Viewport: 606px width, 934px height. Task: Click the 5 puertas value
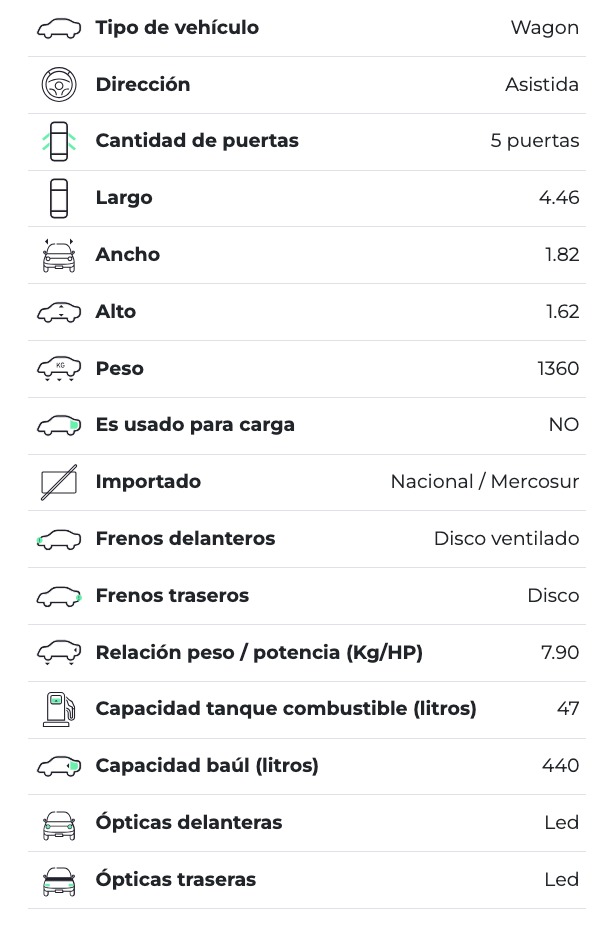[x=534, y=141]
